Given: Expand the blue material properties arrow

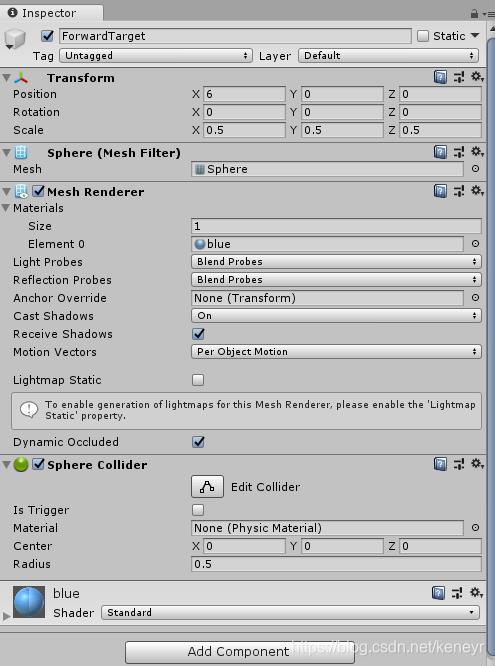Looking at the screenshot, I should pos(6,615).
